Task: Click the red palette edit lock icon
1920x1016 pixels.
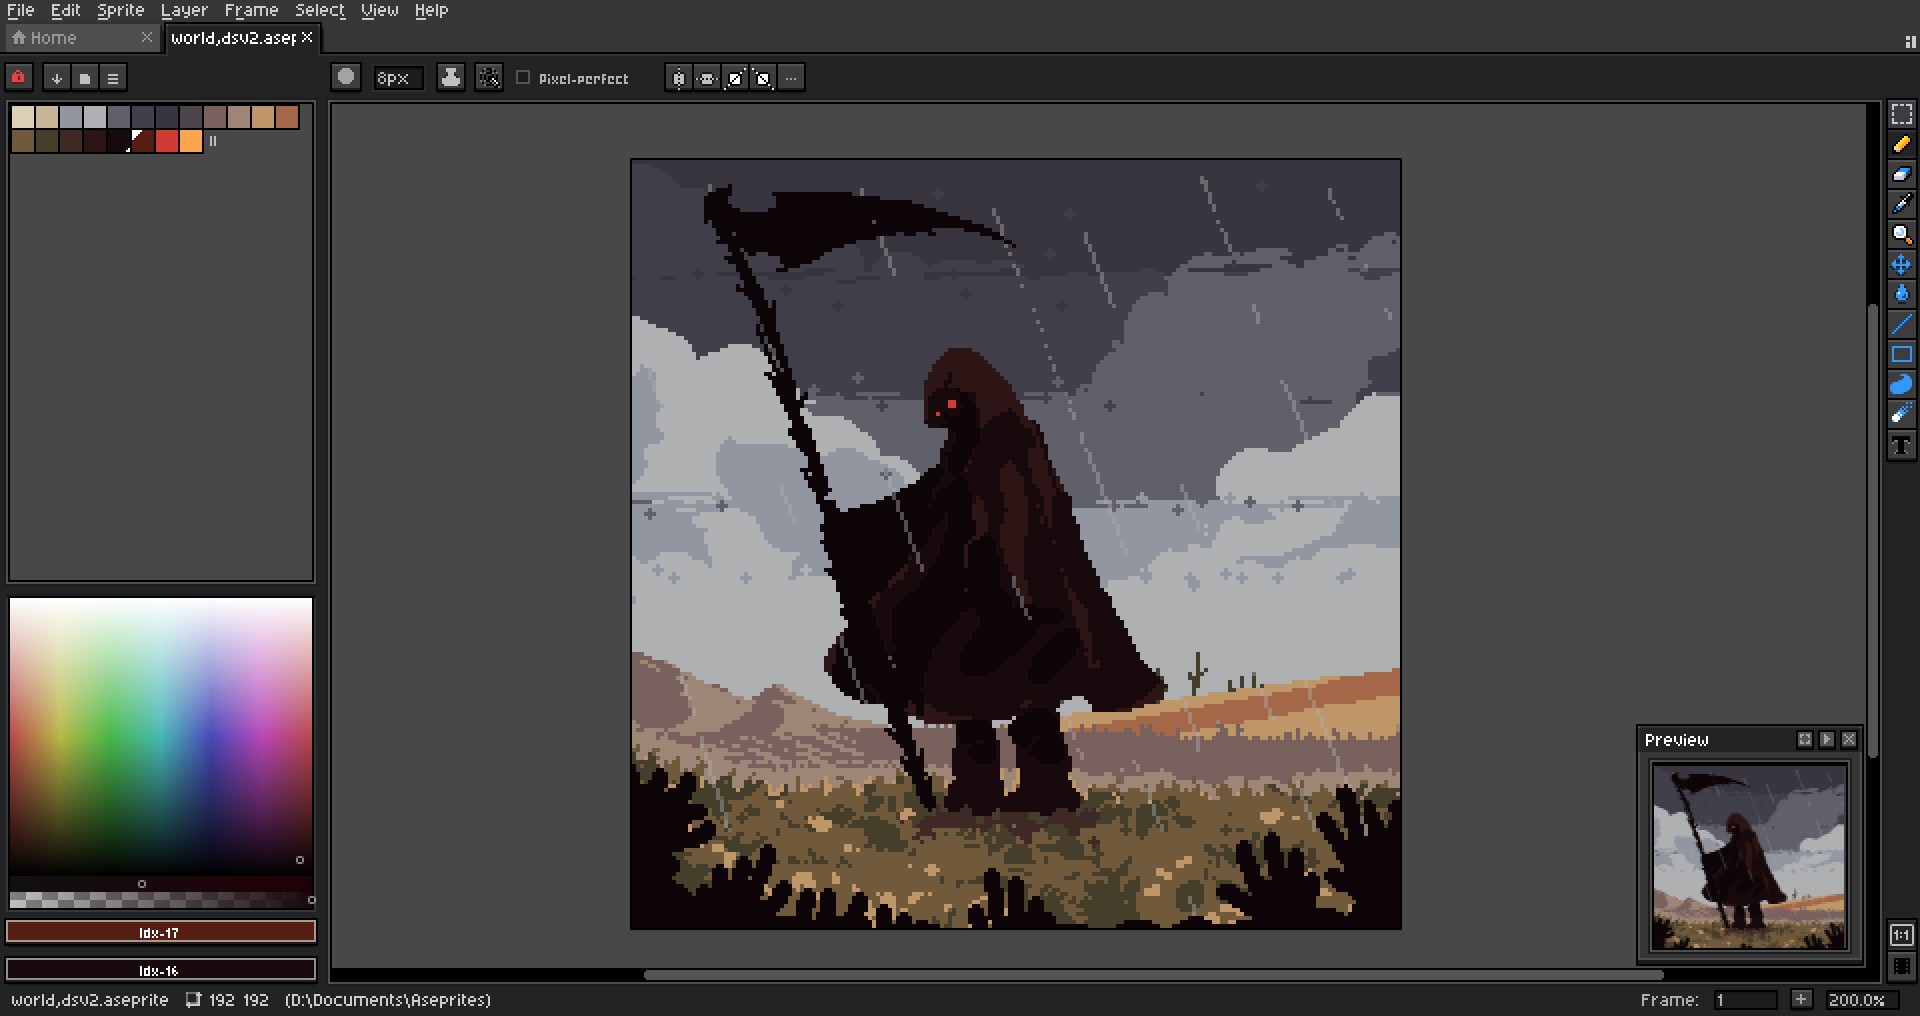Action: click(19, 77)
